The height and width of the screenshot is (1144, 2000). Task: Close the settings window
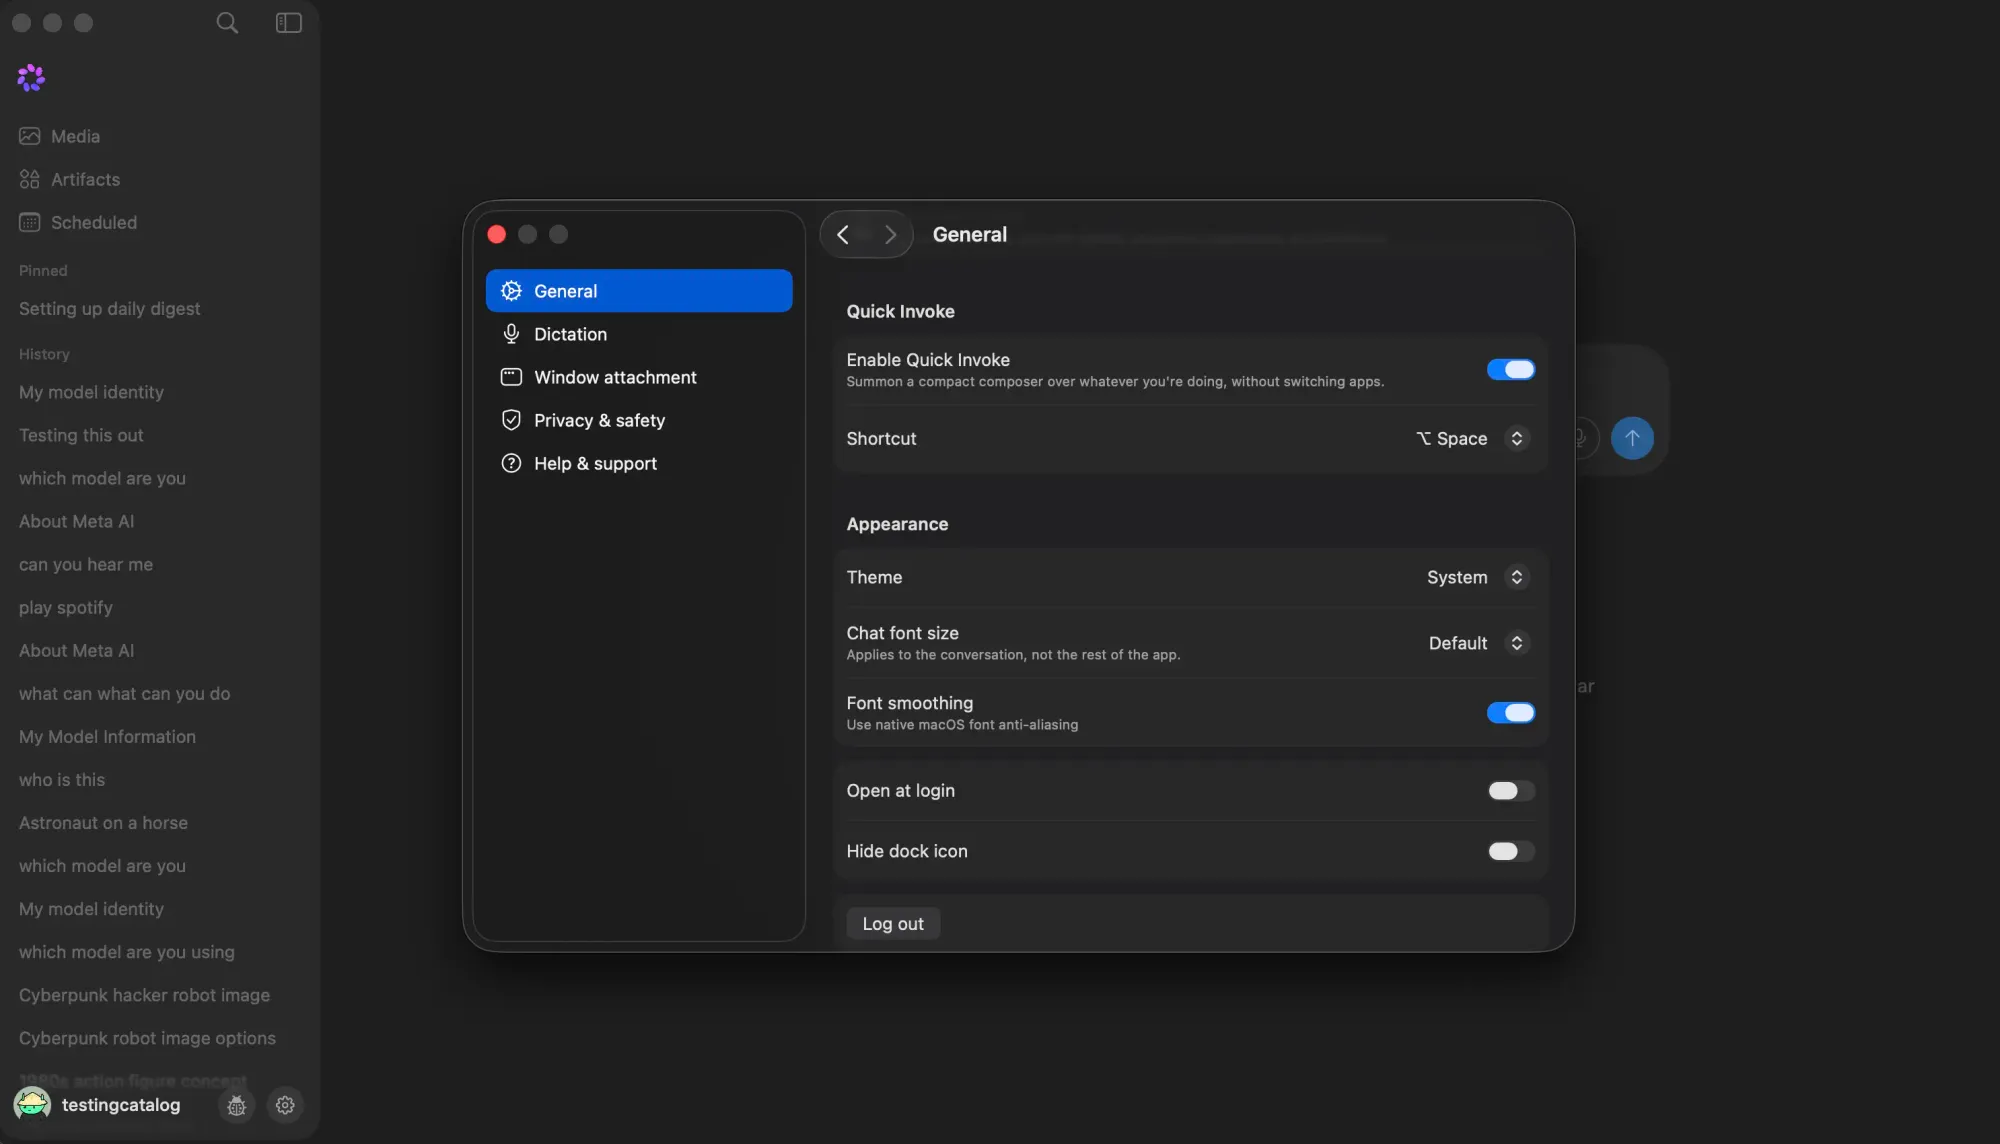(x=497, y=234)
